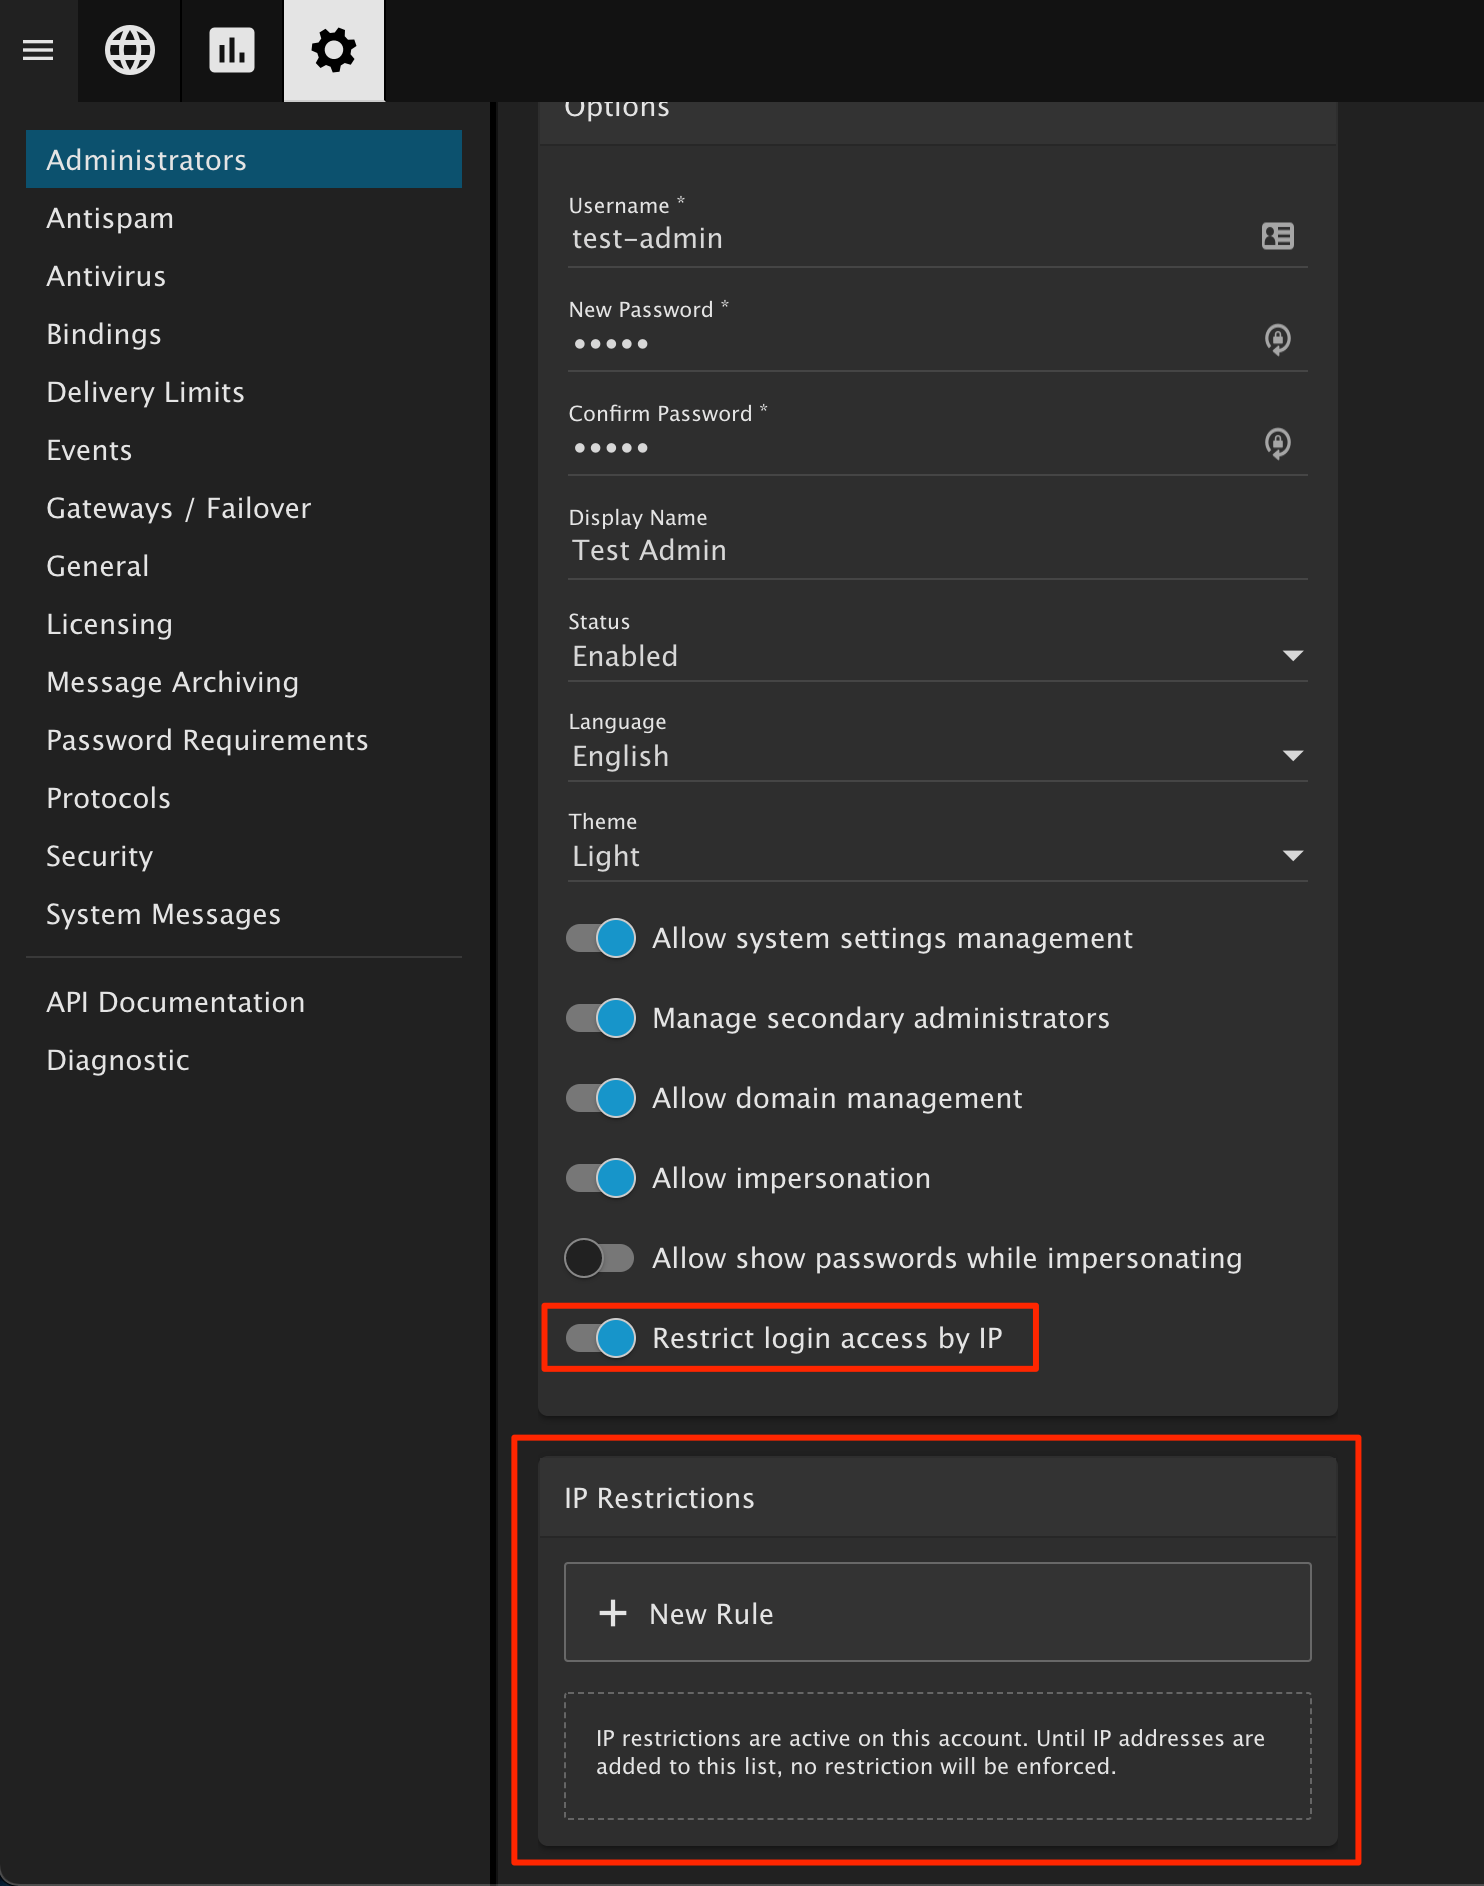Go to Antispam settings in sidebar
1484x1886 pixels.
(110, 218)
